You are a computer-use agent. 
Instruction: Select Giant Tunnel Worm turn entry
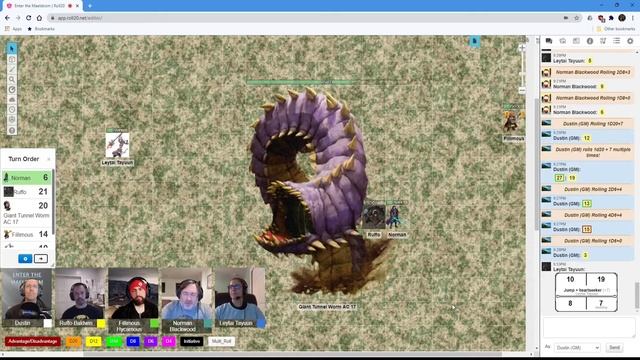coord(27,212)
